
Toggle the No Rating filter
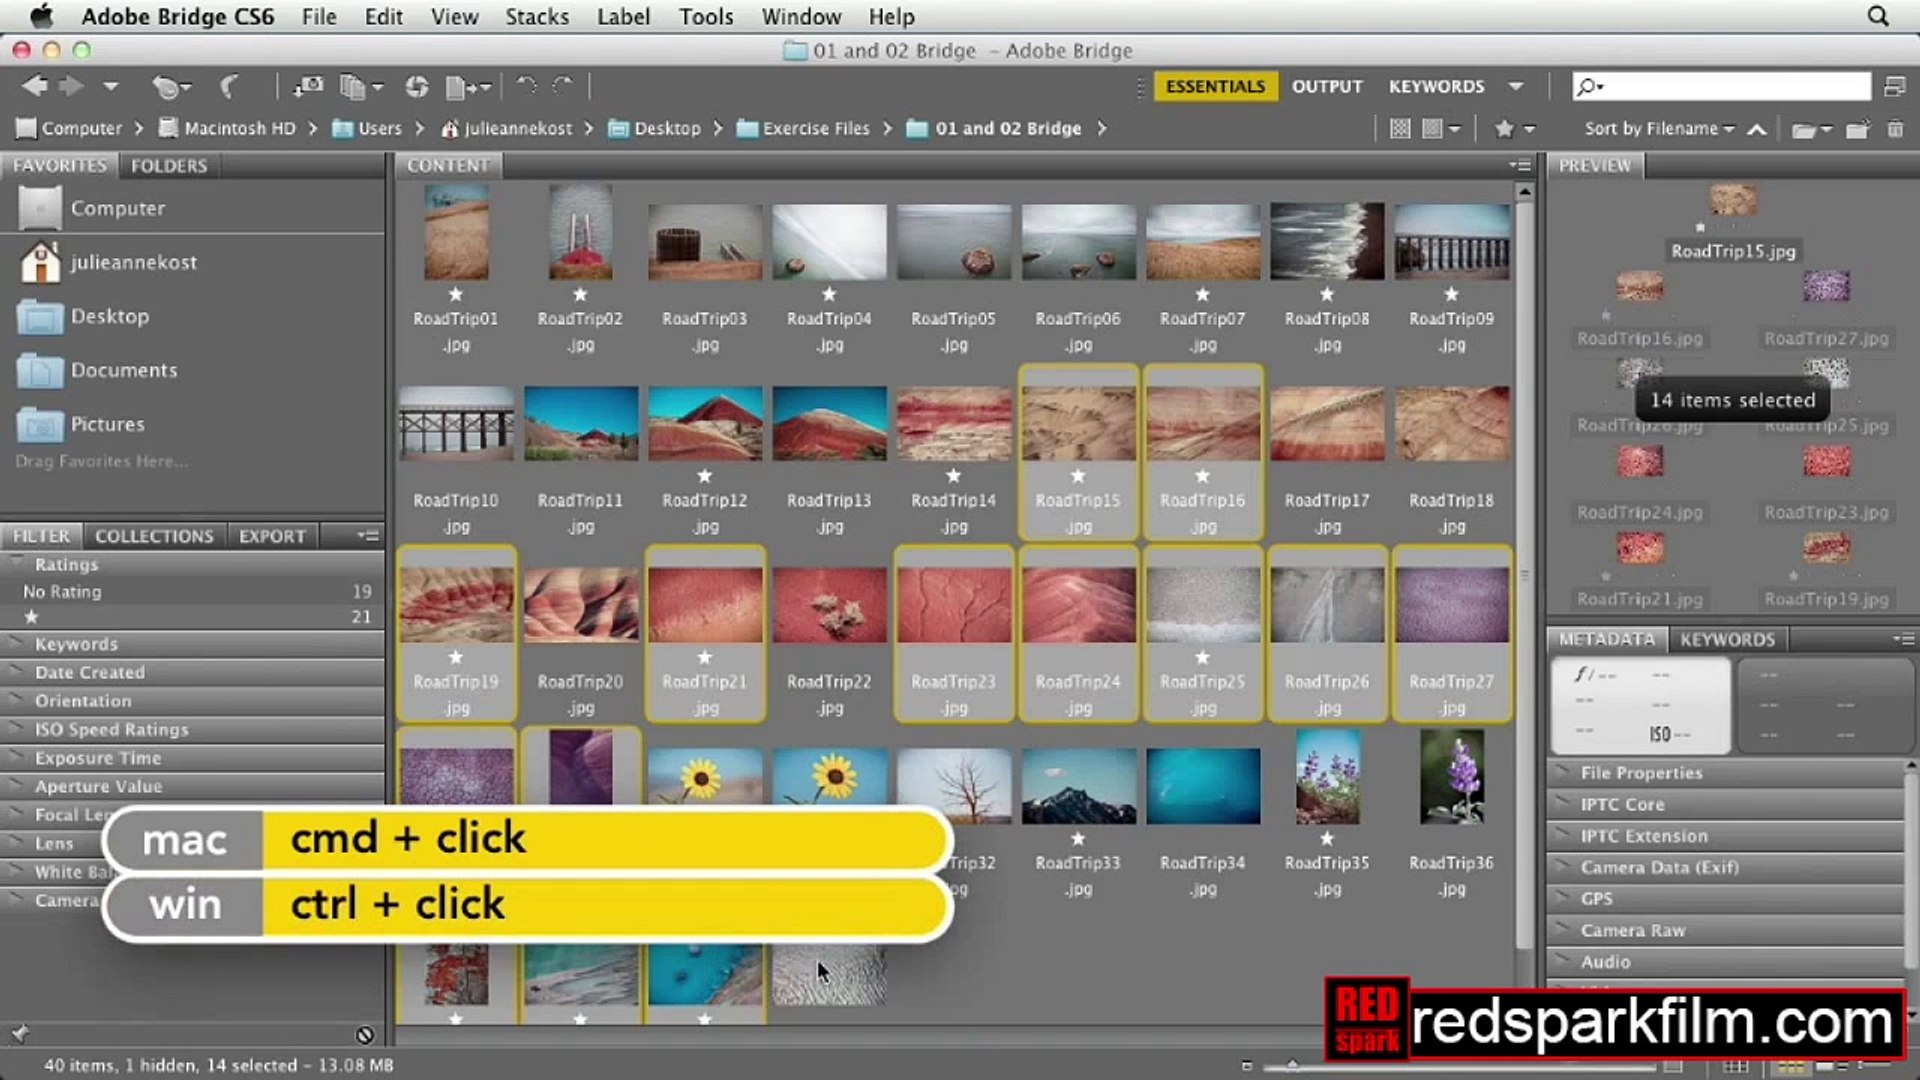point(62,592)
